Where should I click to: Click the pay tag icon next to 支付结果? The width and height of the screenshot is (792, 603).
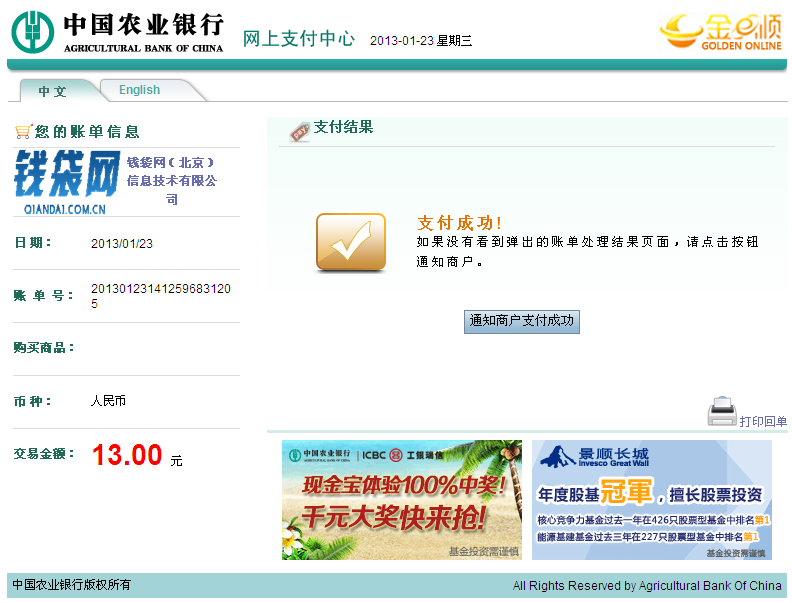[300, 132]
